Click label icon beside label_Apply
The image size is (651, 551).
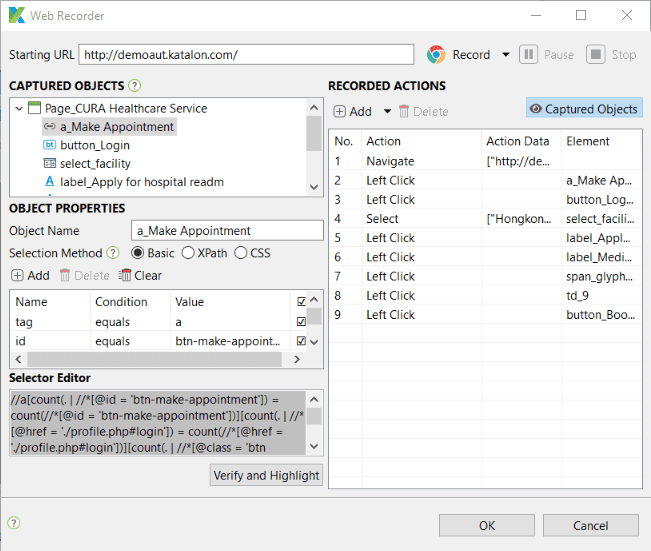pyautogui.click(x=49, y=181)
